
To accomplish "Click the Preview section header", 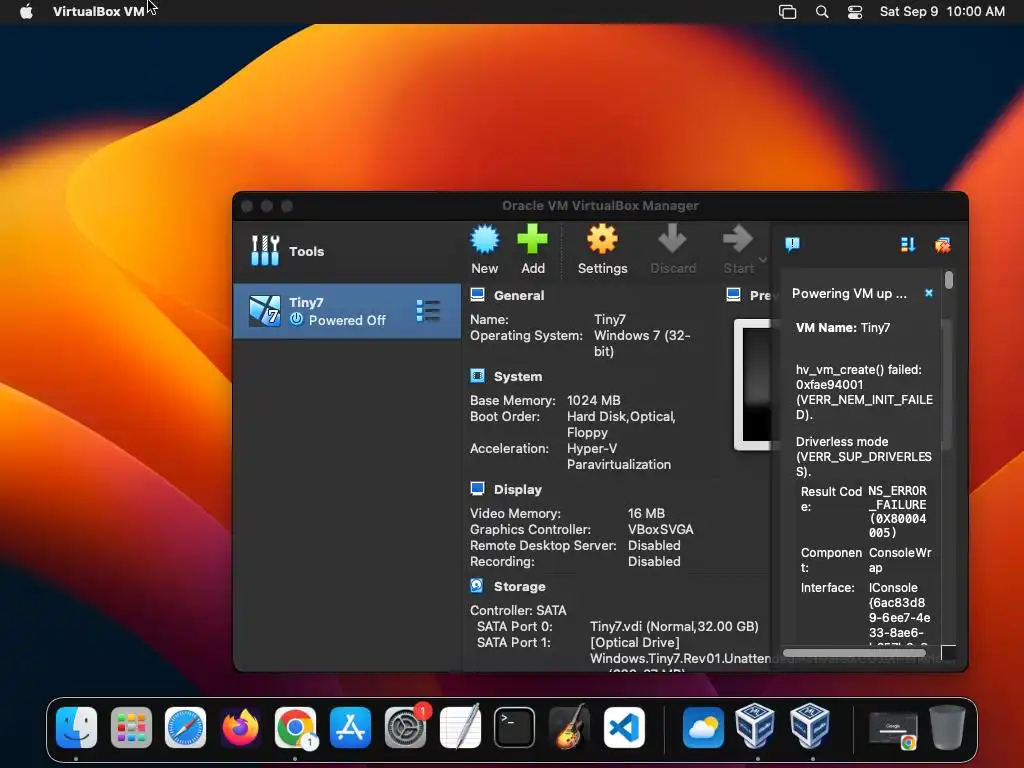I will (x=760, y=296).
